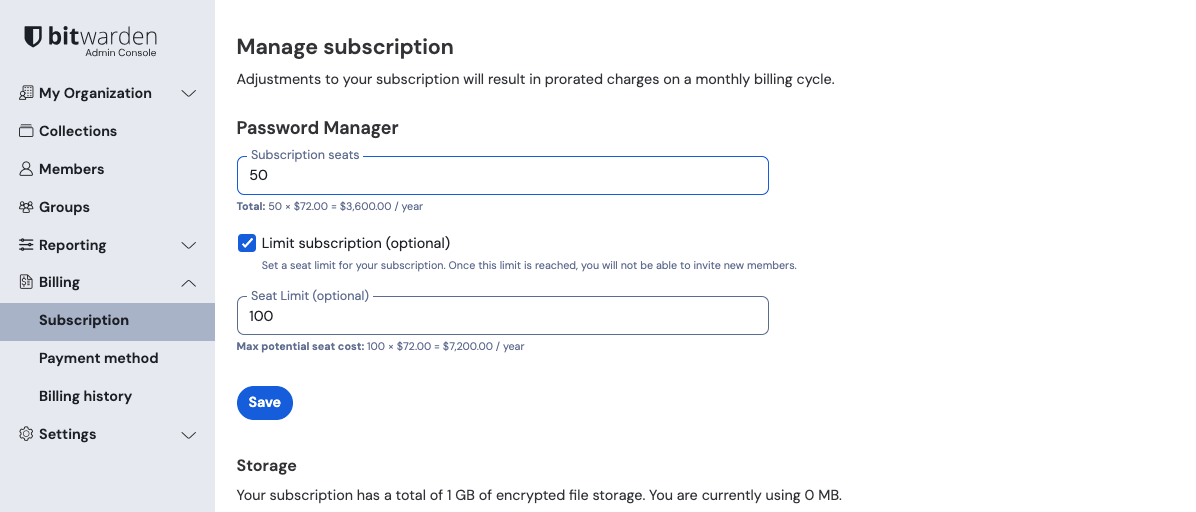Click the Reporting sliders icon
Image resolution: width=1196 pixels, height=512 pixels.
click(26, 245)
